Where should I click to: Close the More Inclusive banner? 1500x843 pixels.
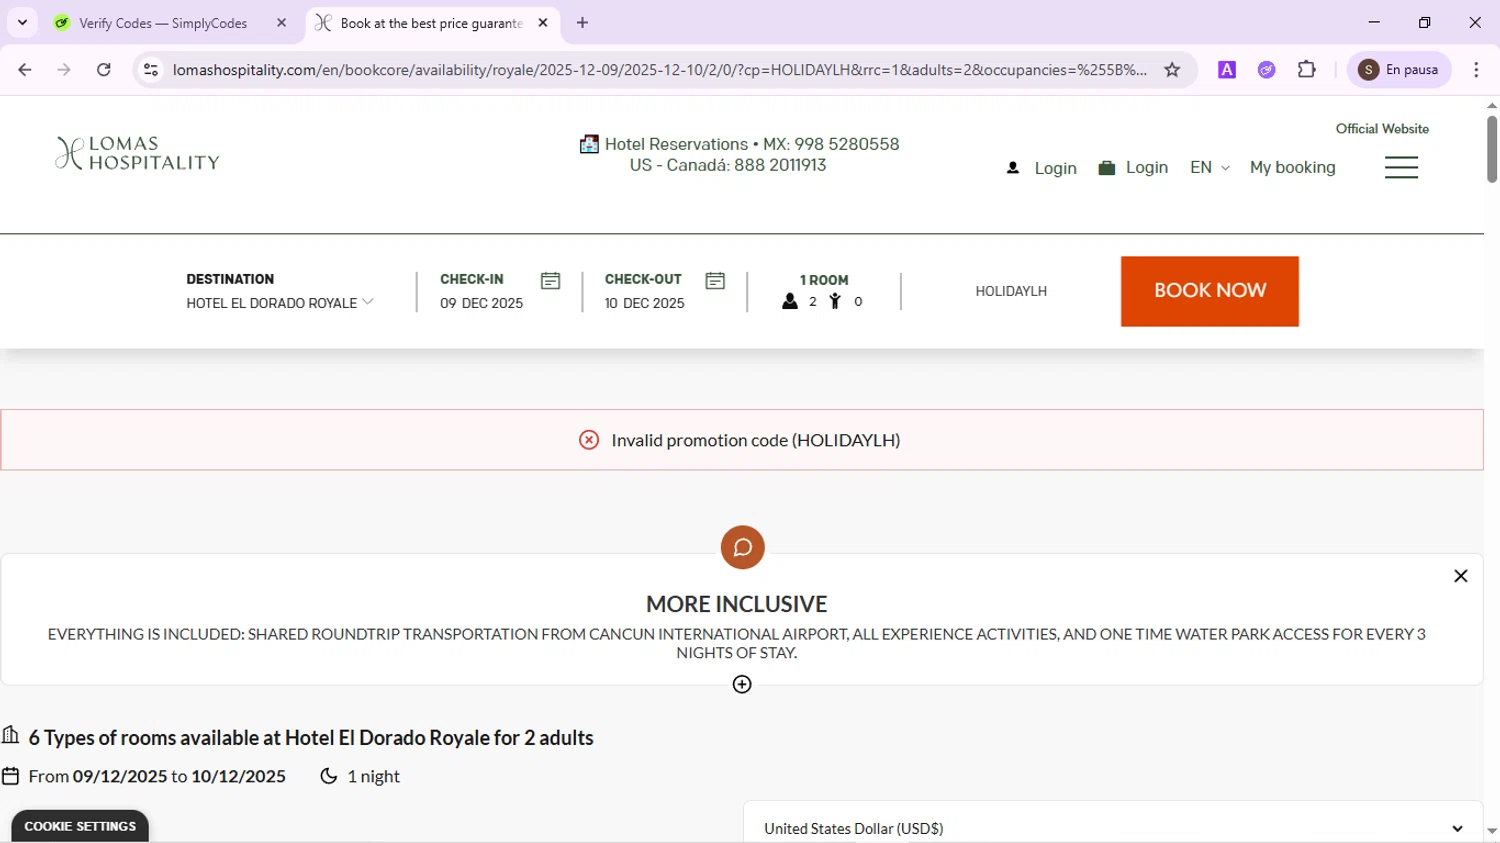1461,576
